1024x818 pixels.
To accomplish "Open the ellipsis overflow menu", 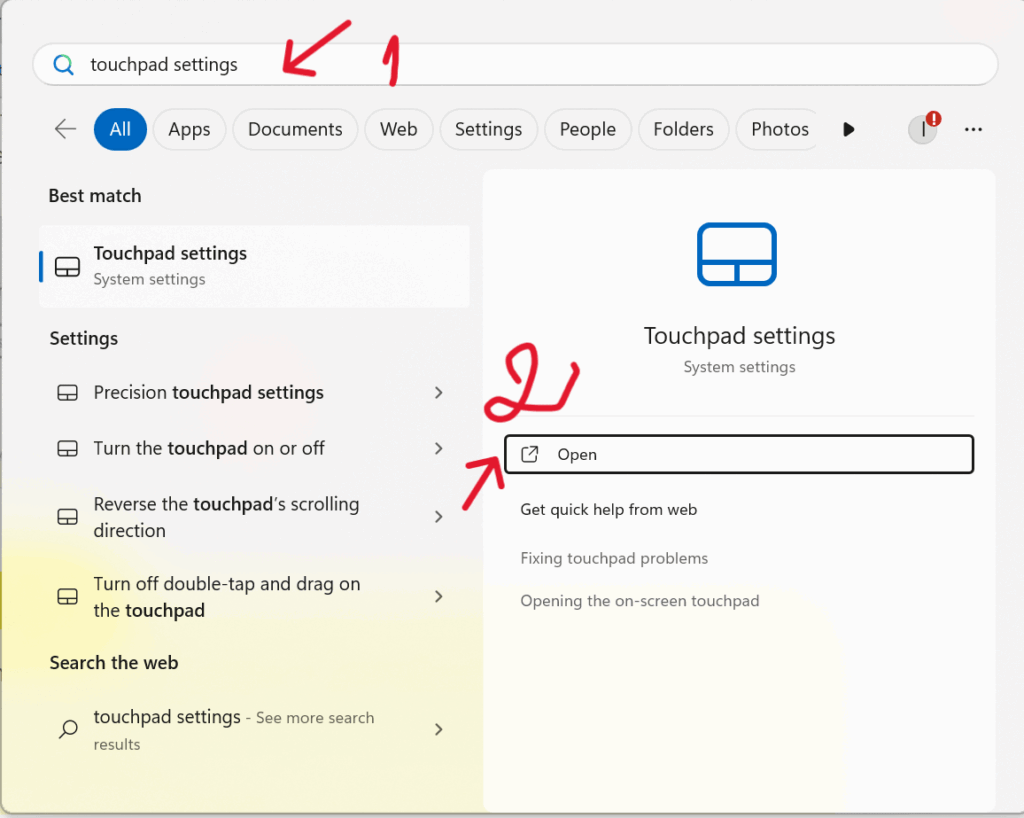I will click(973, 129).
